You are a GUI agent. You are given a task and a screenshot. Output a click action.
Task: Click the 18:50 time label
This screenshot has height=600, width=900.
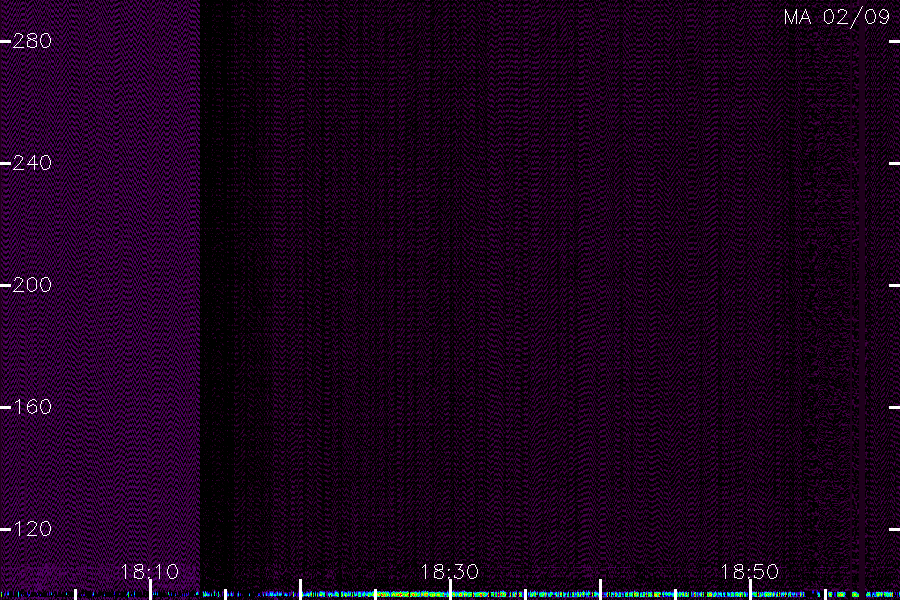[749, 572]
